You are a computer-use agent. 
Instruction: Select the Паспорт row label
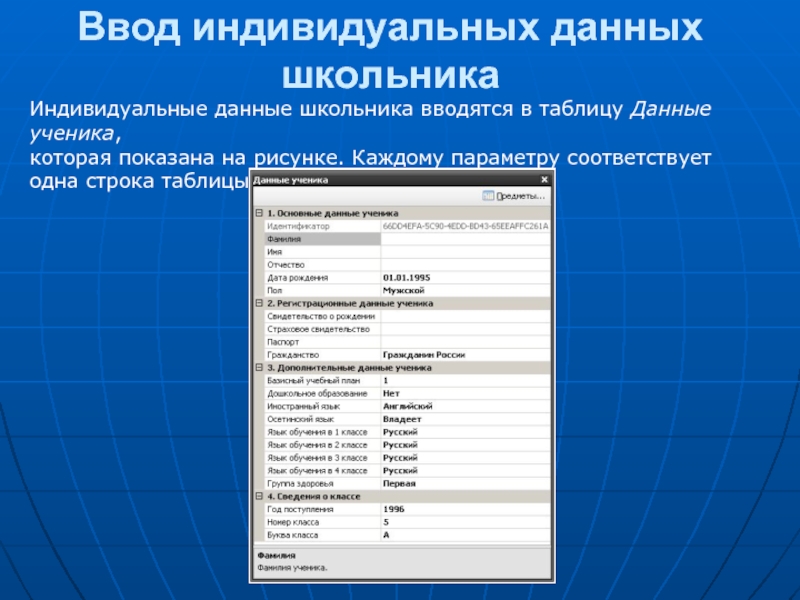283,342
